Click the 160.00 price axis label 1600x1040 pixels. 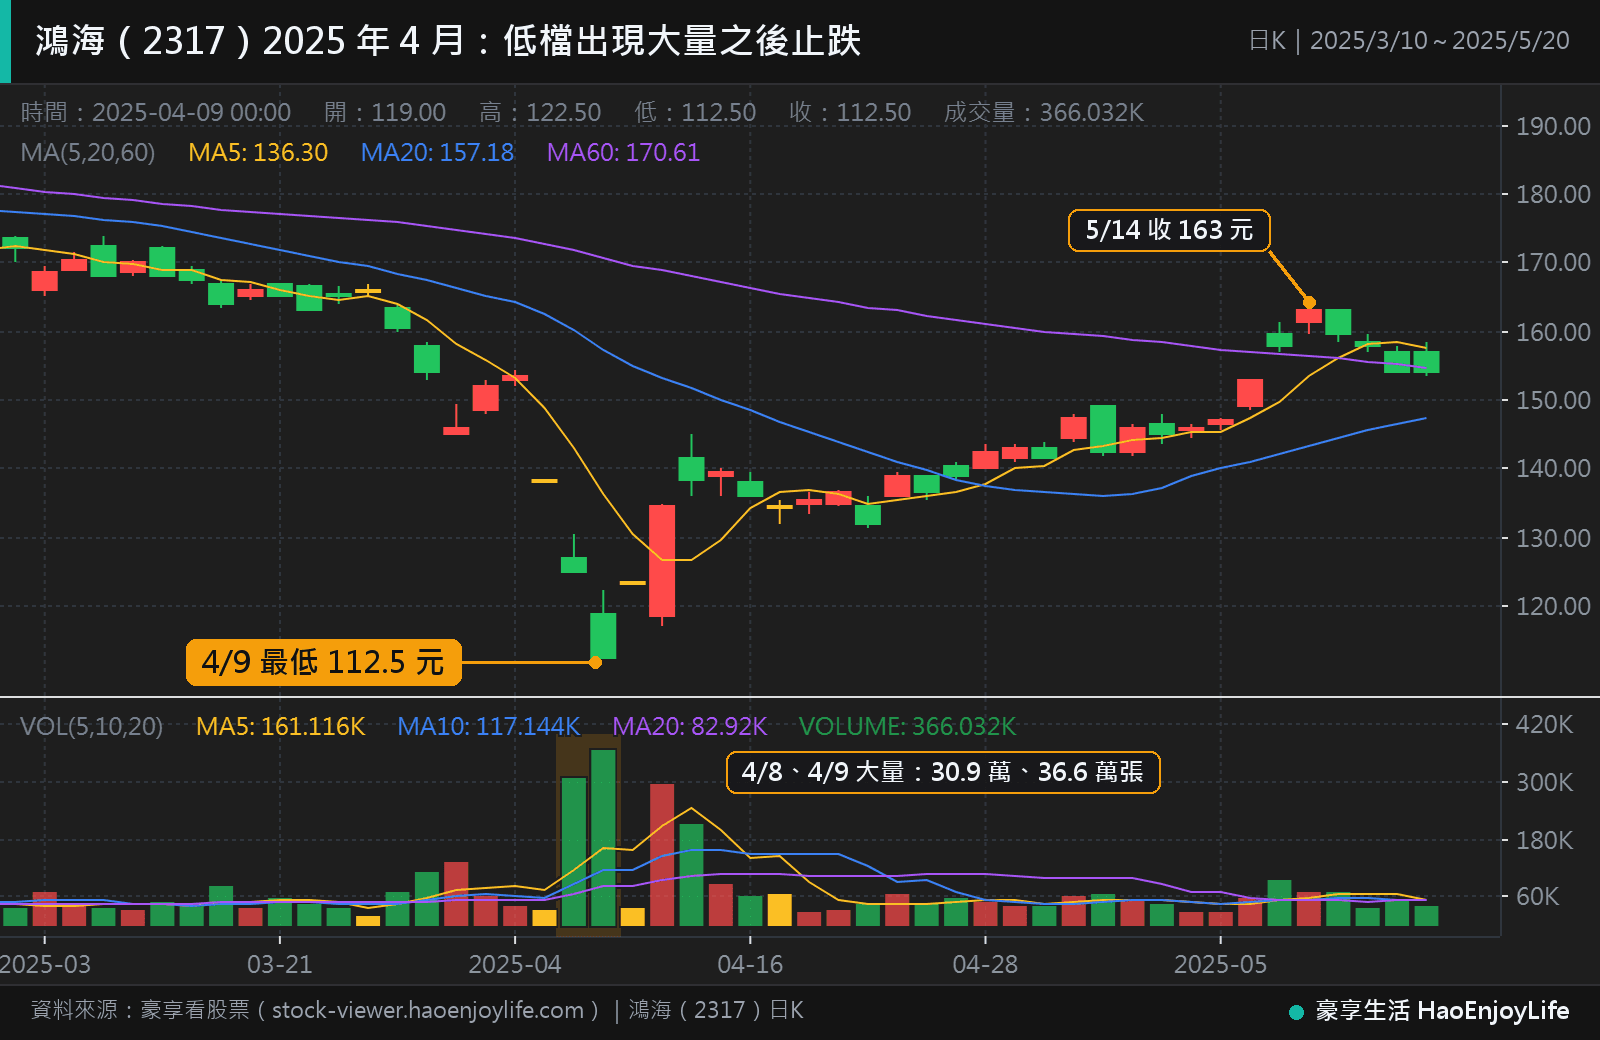[x=1553, y=332]
